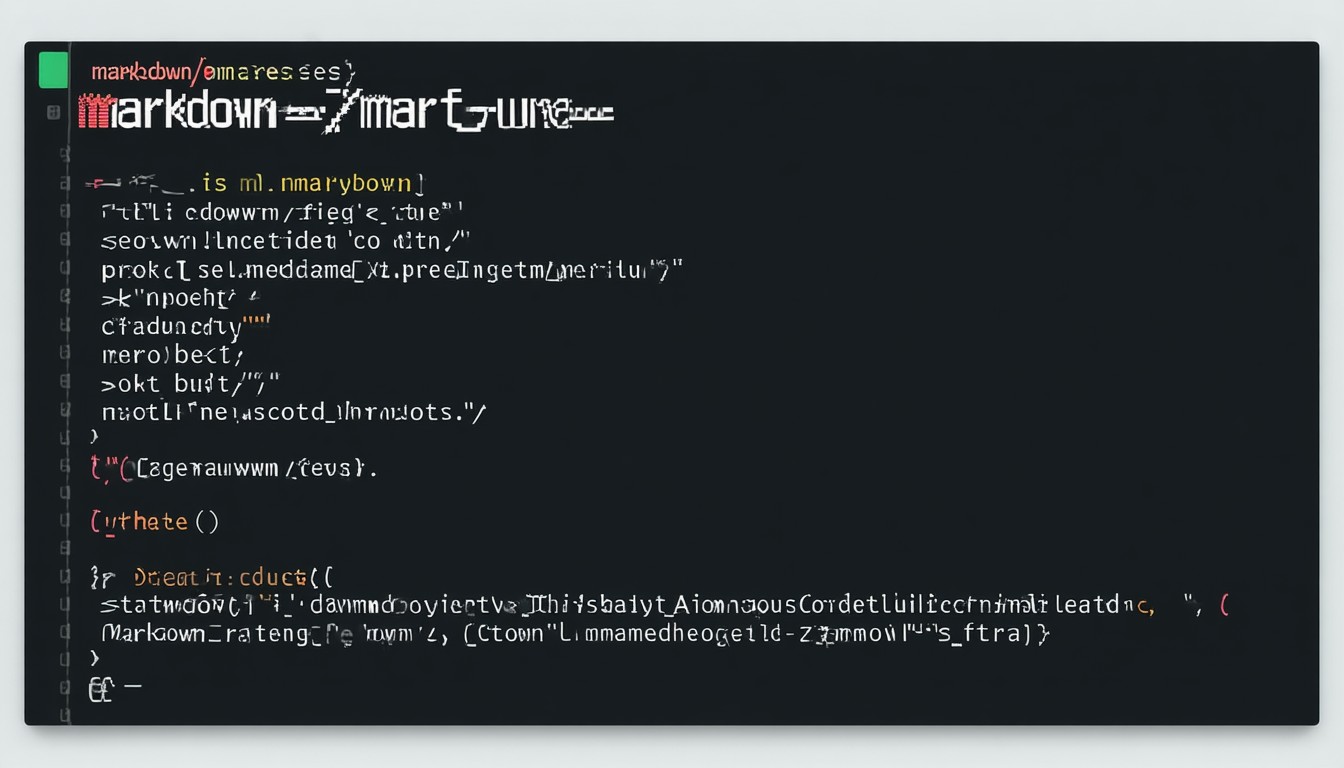Click the orange '(uthate()' call

[154, 521]
